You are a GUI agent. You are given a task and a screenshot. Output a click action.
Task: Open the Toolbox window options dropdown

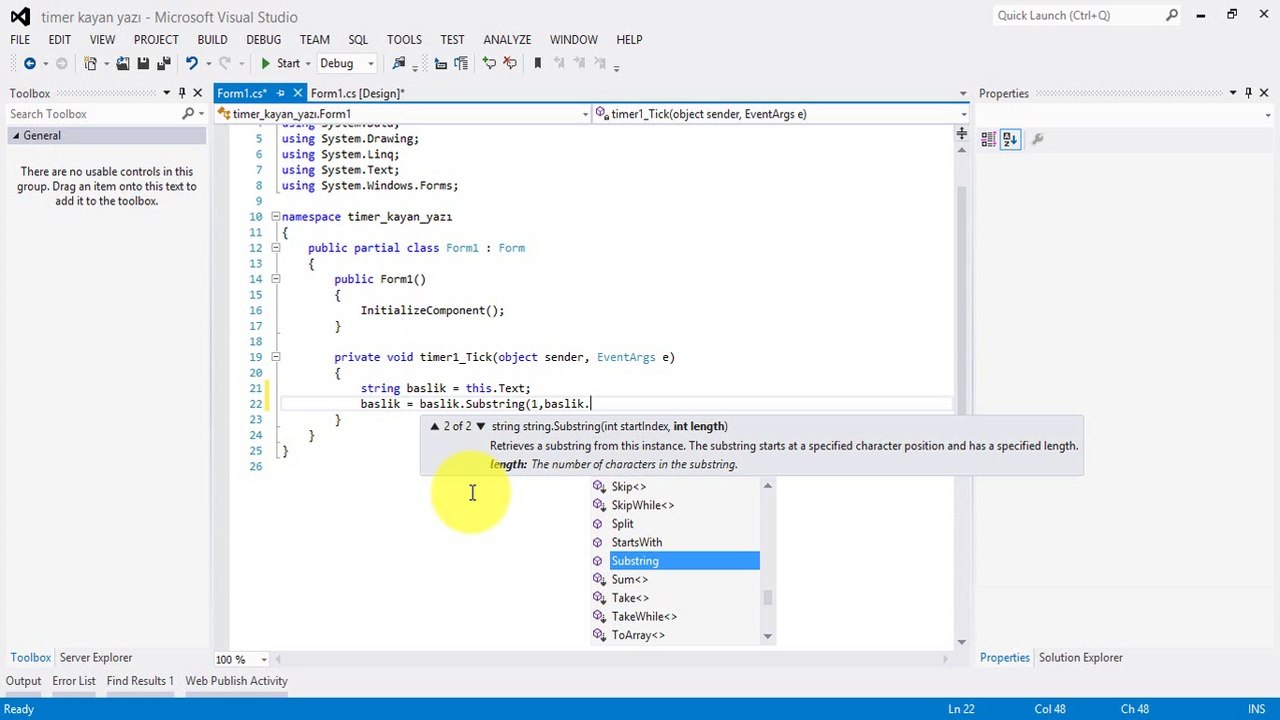pos(166,94)
